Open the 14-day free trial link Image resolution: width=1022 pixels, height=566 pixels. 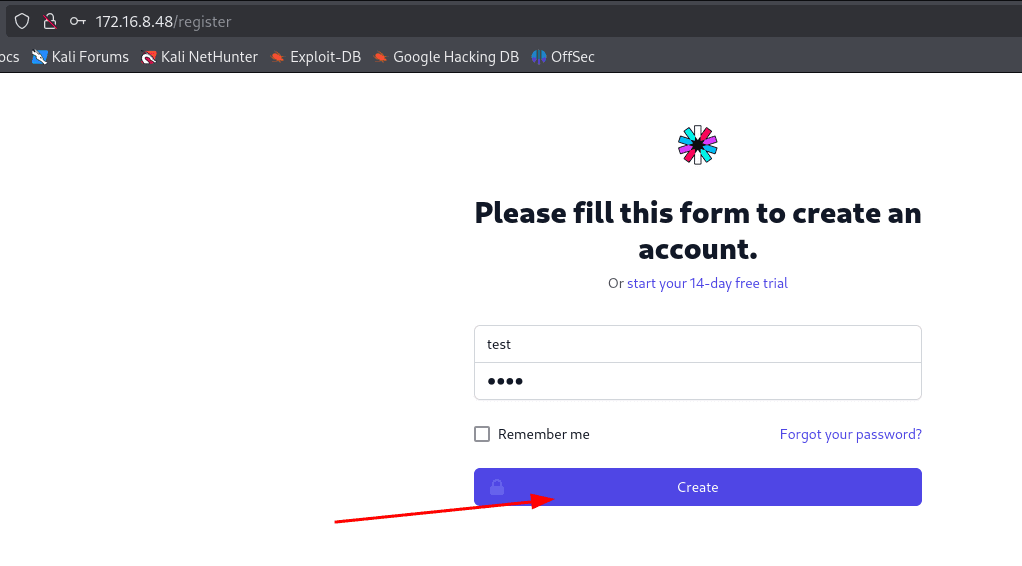tap(707, 283)
